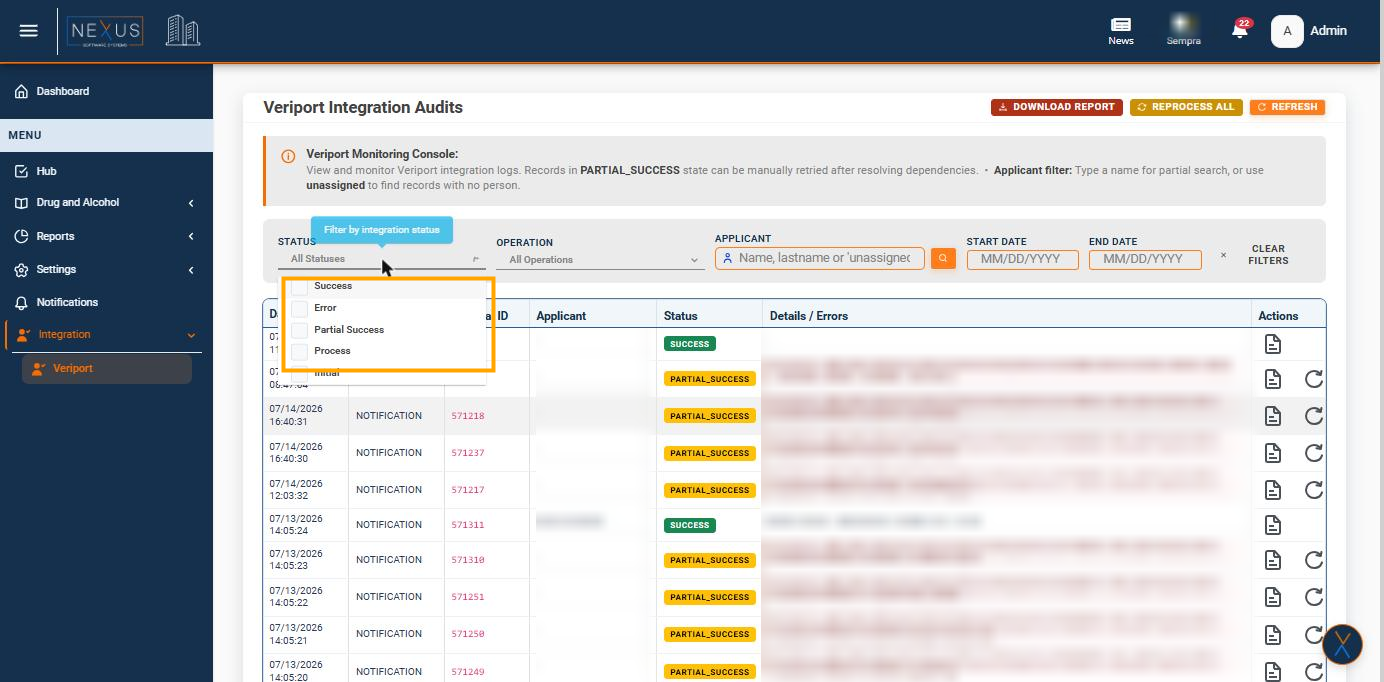Open the chat widget with X logo

coord(1342,645)
